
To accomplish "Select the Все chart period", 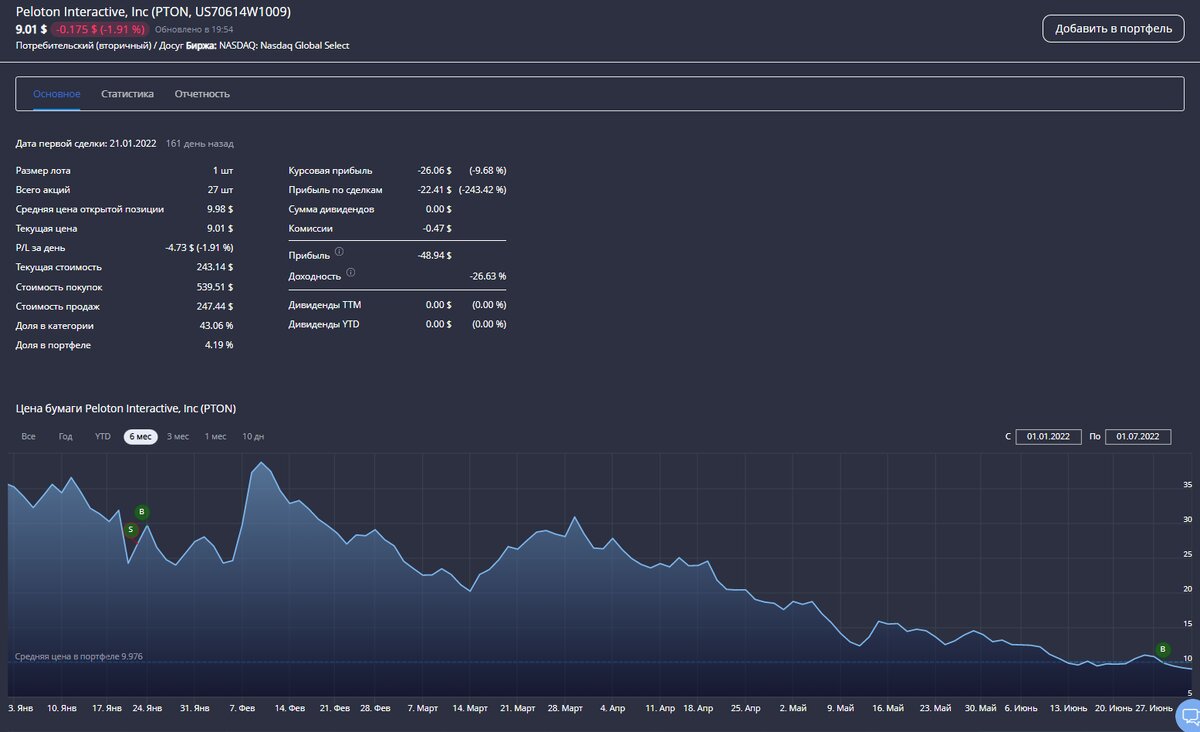I will [x=28, y=436].
